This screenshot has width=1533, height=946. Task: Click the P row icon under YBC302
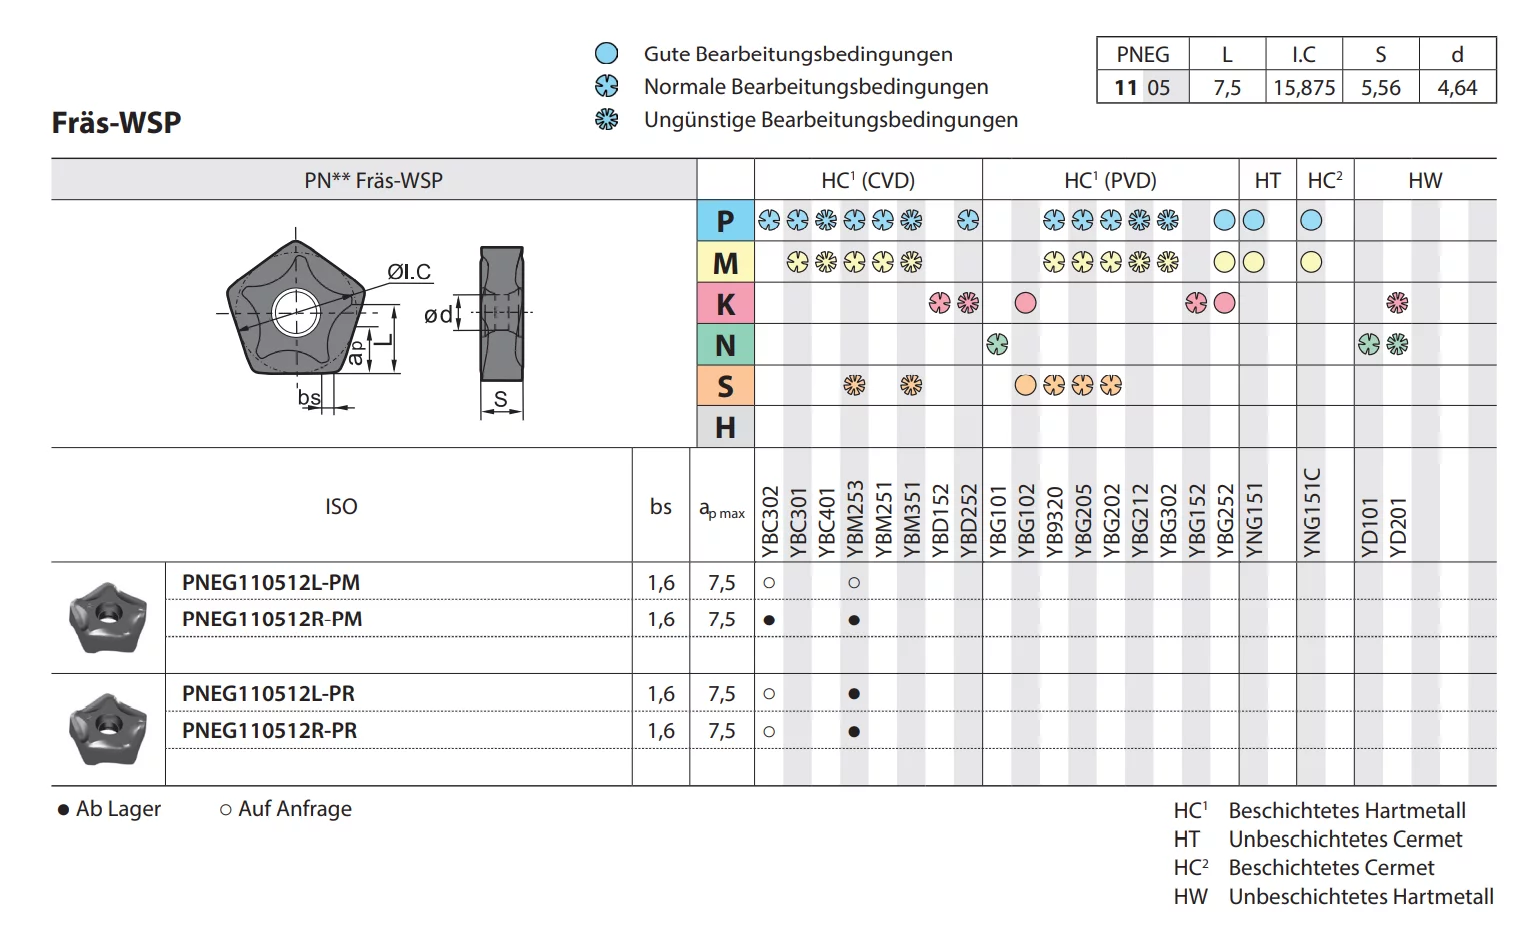[769, 220]
